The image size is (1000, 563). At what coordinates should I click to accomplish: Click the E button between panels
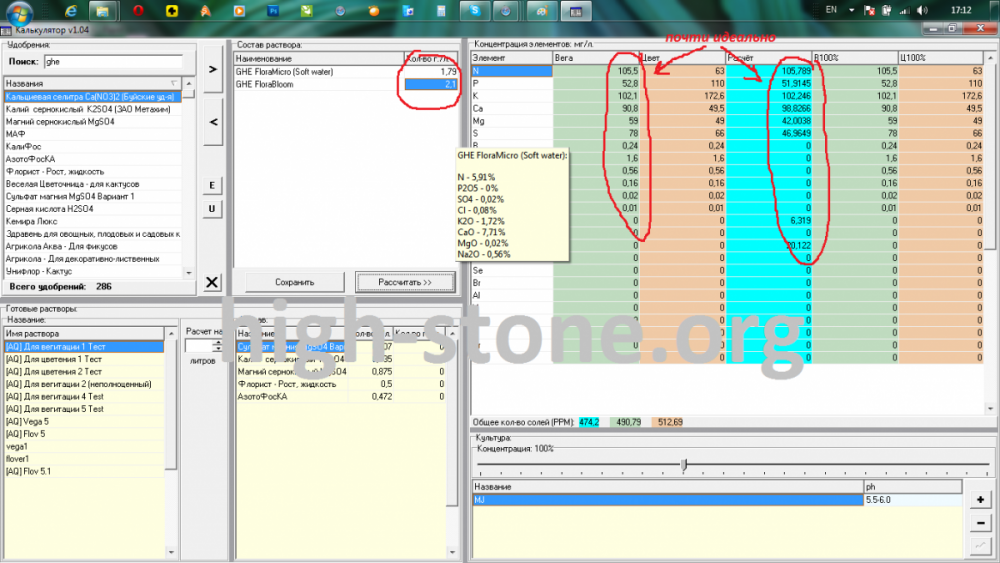212,186
